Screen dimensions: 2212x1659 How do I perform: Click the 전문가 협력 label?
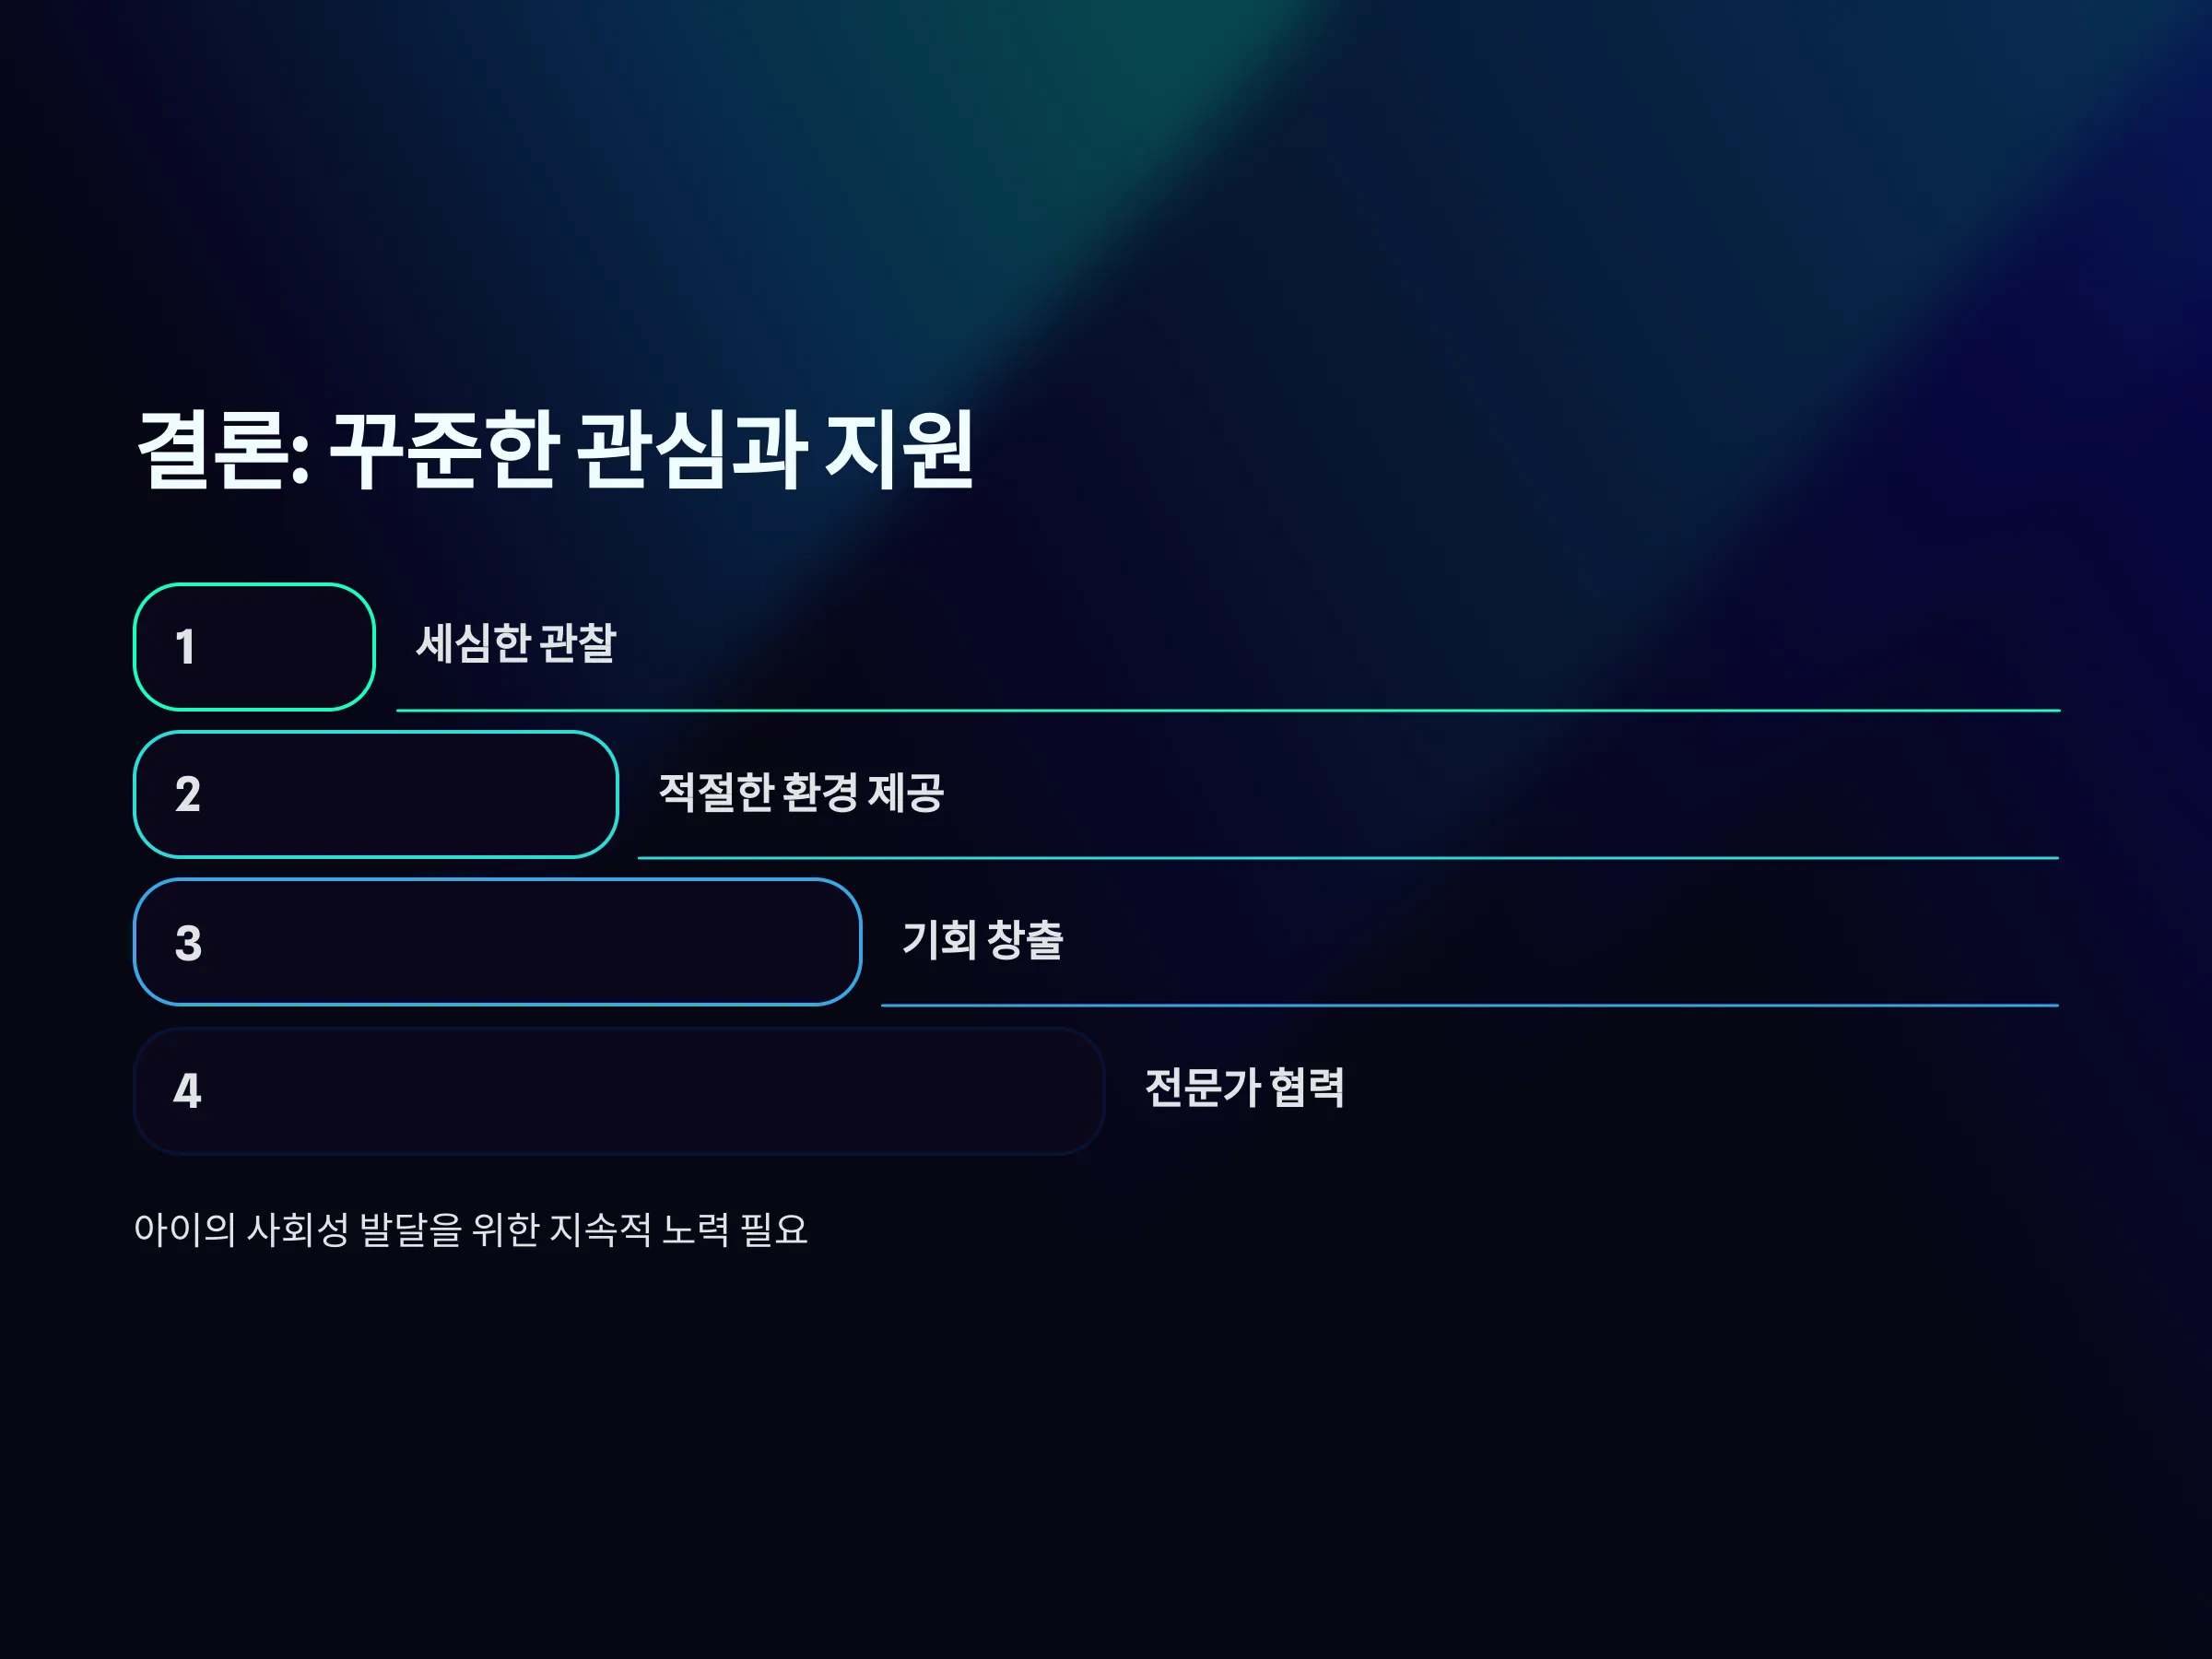click(1245, 1088)
